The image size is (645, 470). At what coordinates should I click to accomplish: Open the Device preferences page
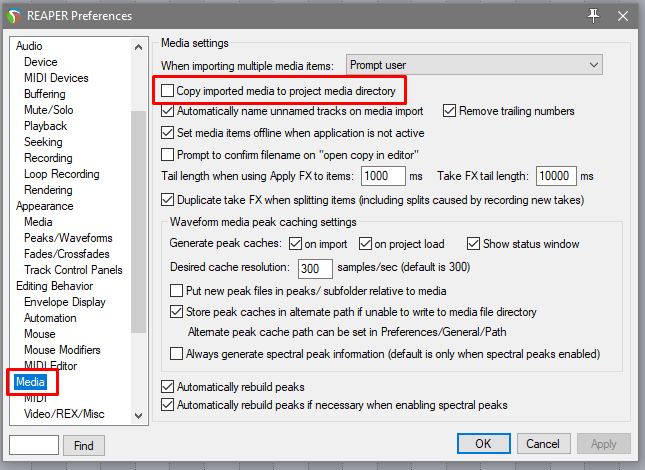click(41, 62)
